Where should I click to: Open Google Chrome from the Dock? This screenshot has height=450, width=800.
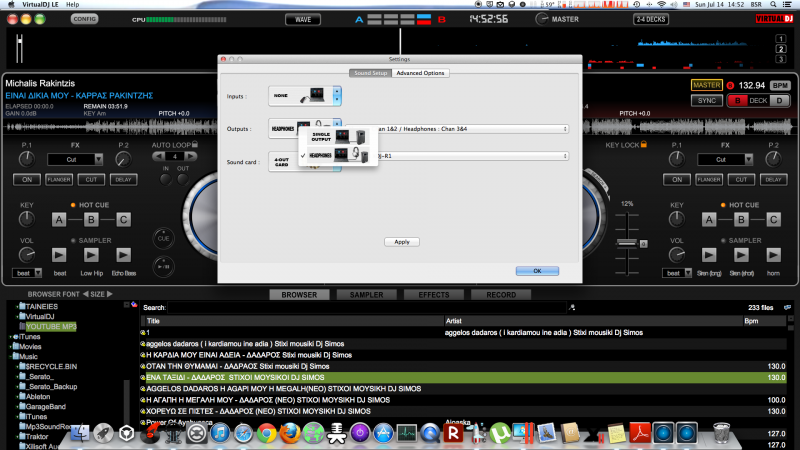[x=266, y=434]
